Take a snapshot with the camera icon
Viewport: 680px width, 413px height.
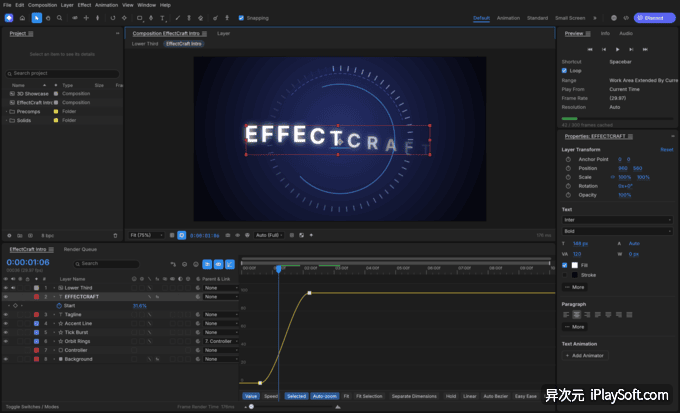(x=228, y=235)
